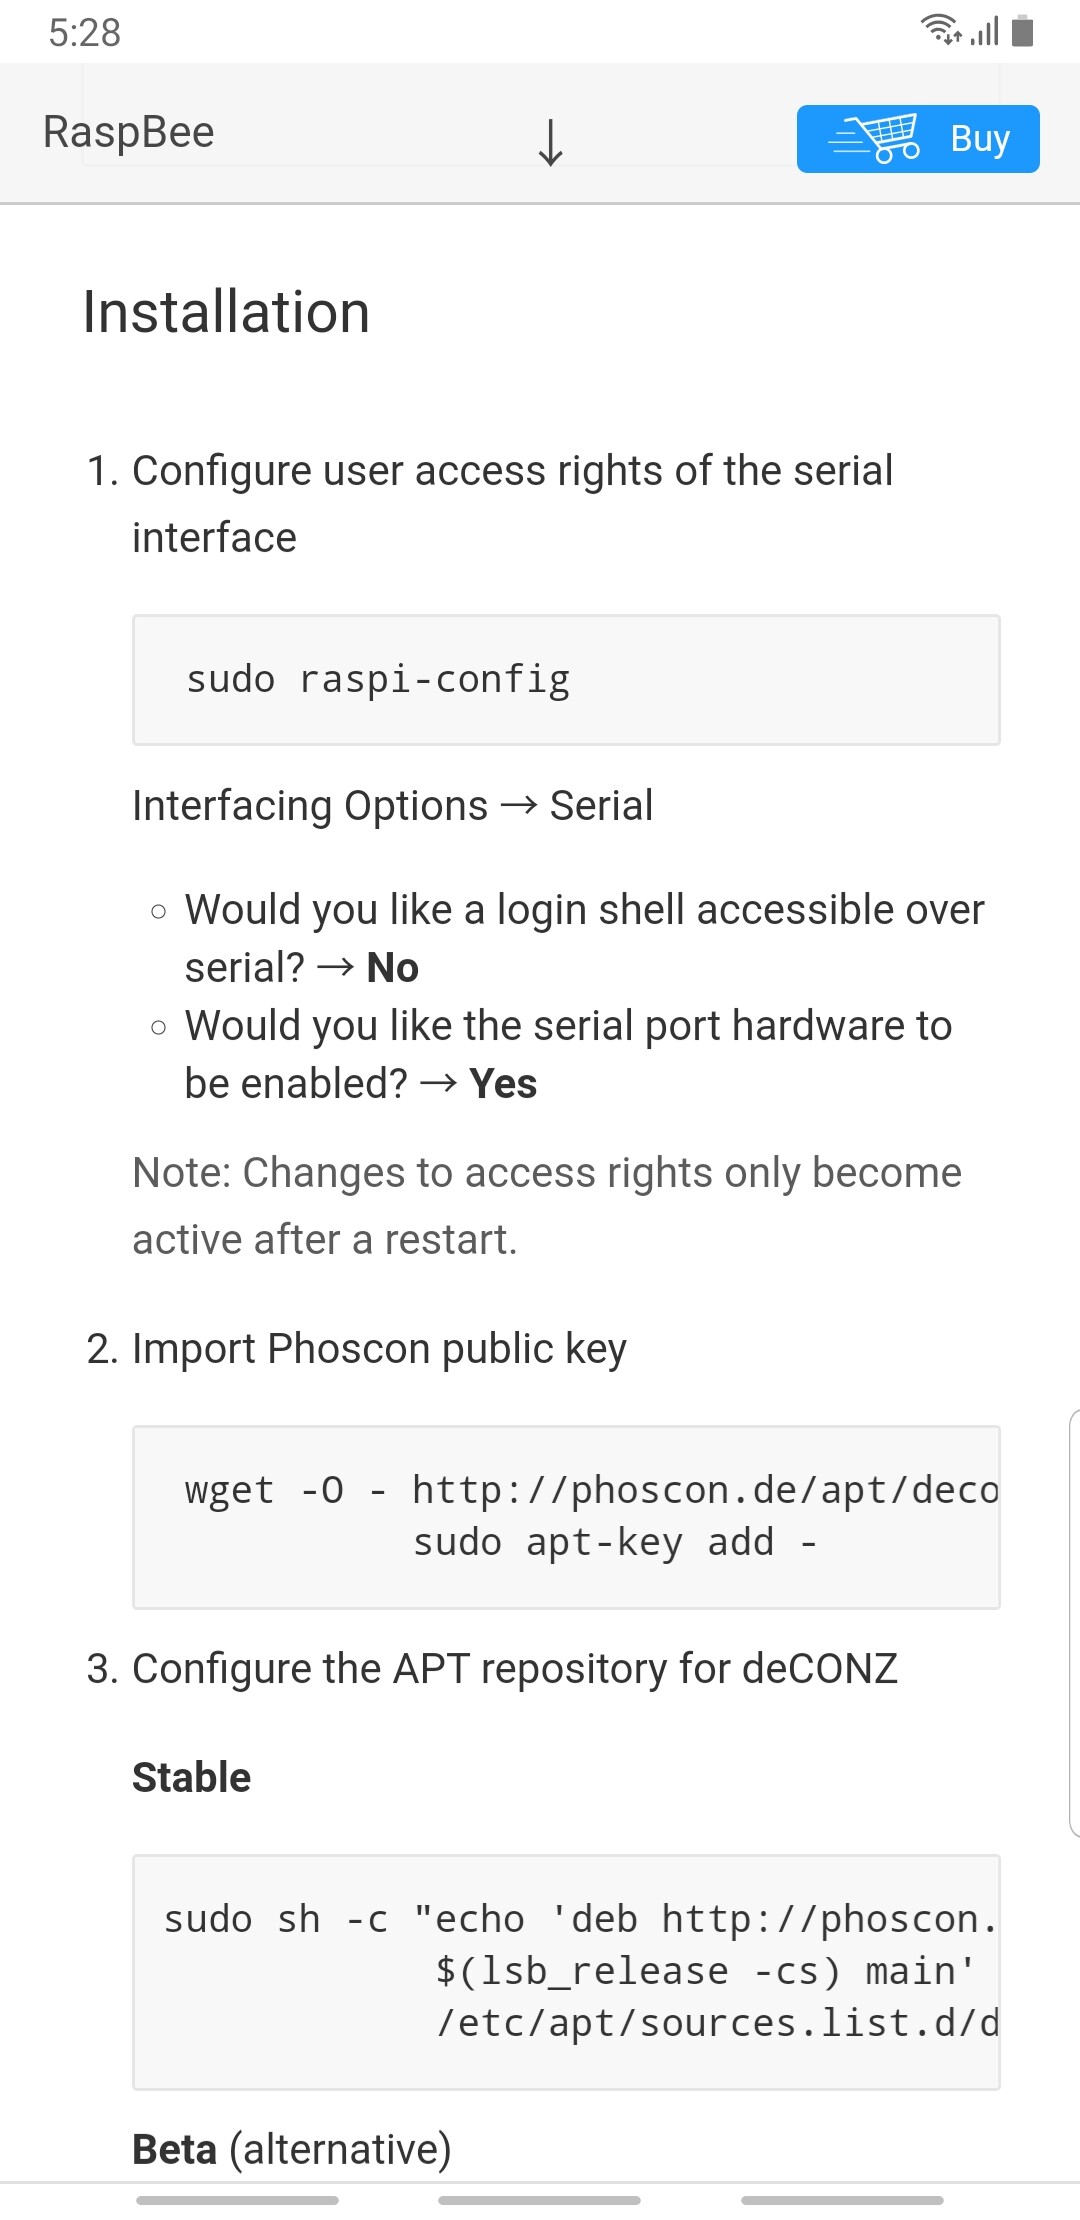The height and width of the screenshot is (2220, 1080).
Task: Tap the Beta (alternative) subheading
Action: point(292,2149)
